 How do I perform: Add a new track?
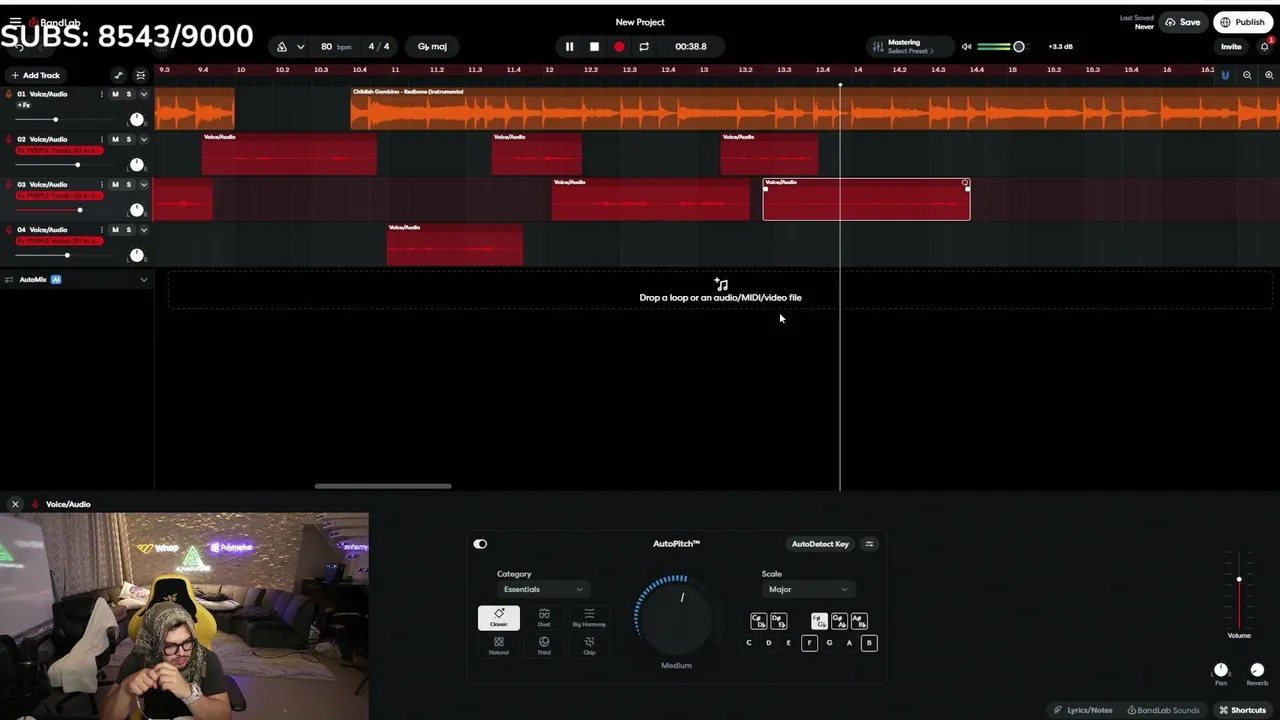click(x=35, y=75)
